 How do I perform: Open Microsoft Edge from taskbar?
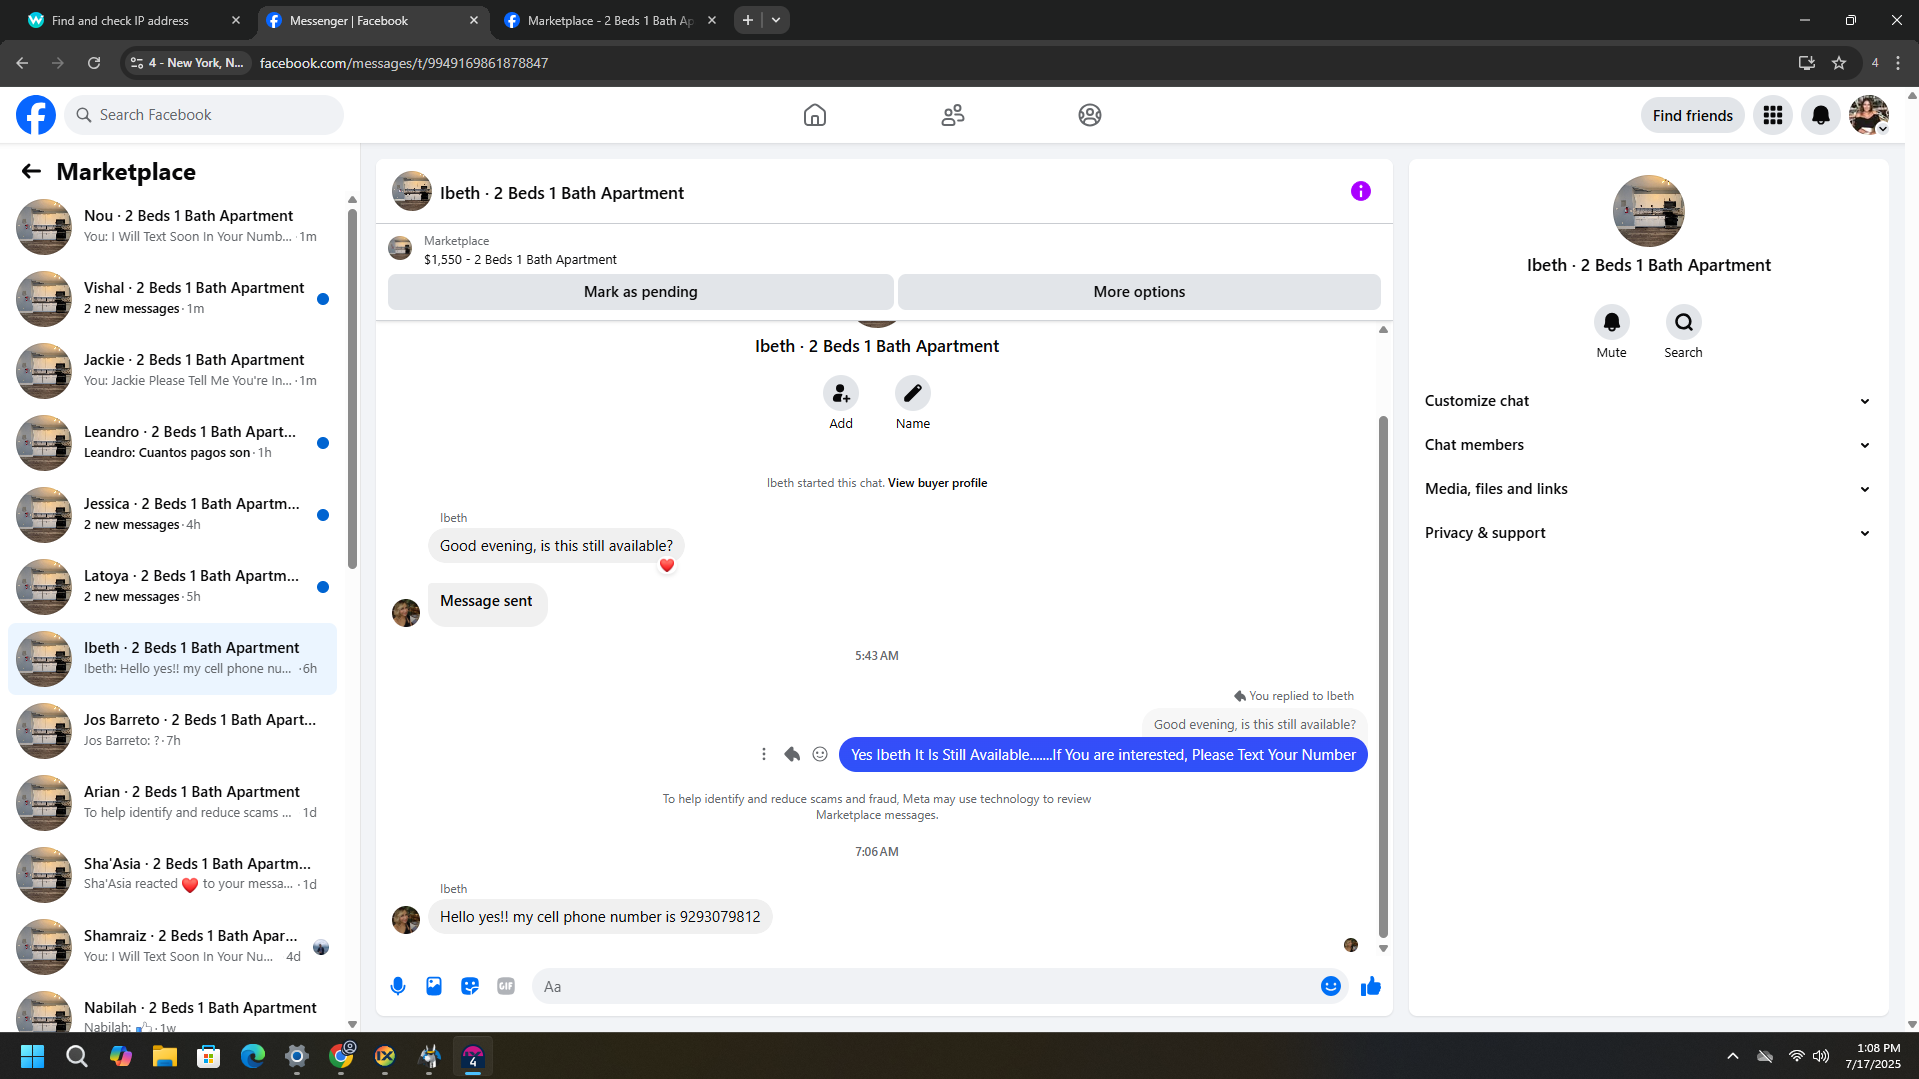253,1056
